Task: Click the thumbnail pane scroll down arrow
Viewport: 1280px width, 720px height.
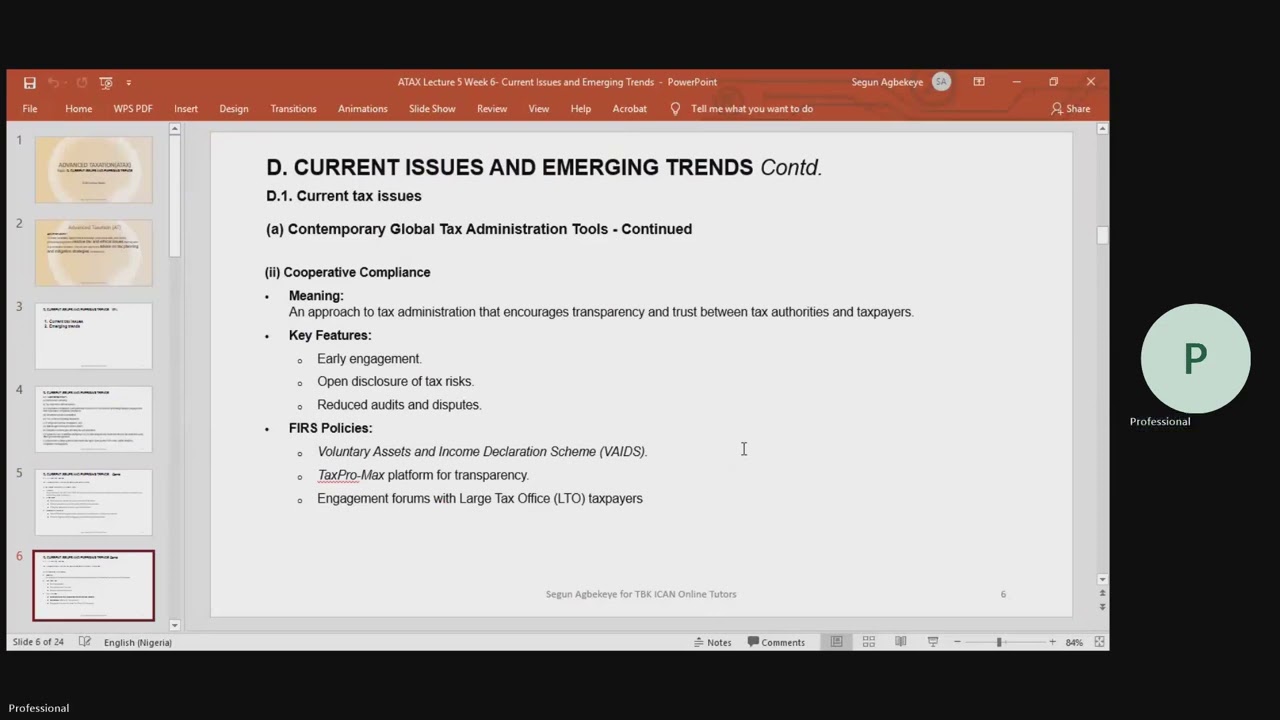Action: click(175, 625)
